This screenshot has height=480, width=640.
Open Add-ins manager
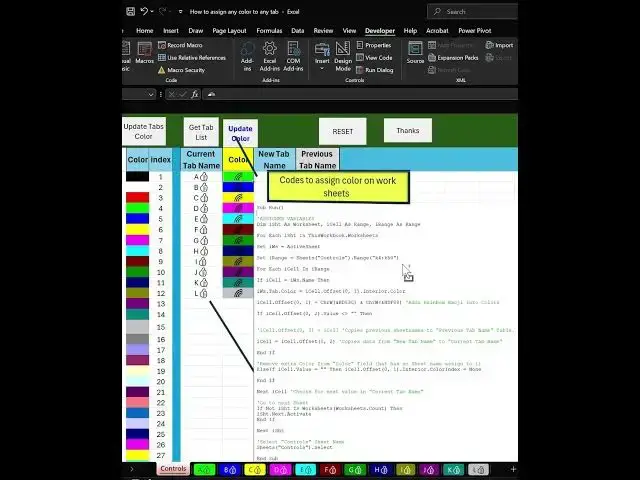pyautogui.click(x=247, y=56)
